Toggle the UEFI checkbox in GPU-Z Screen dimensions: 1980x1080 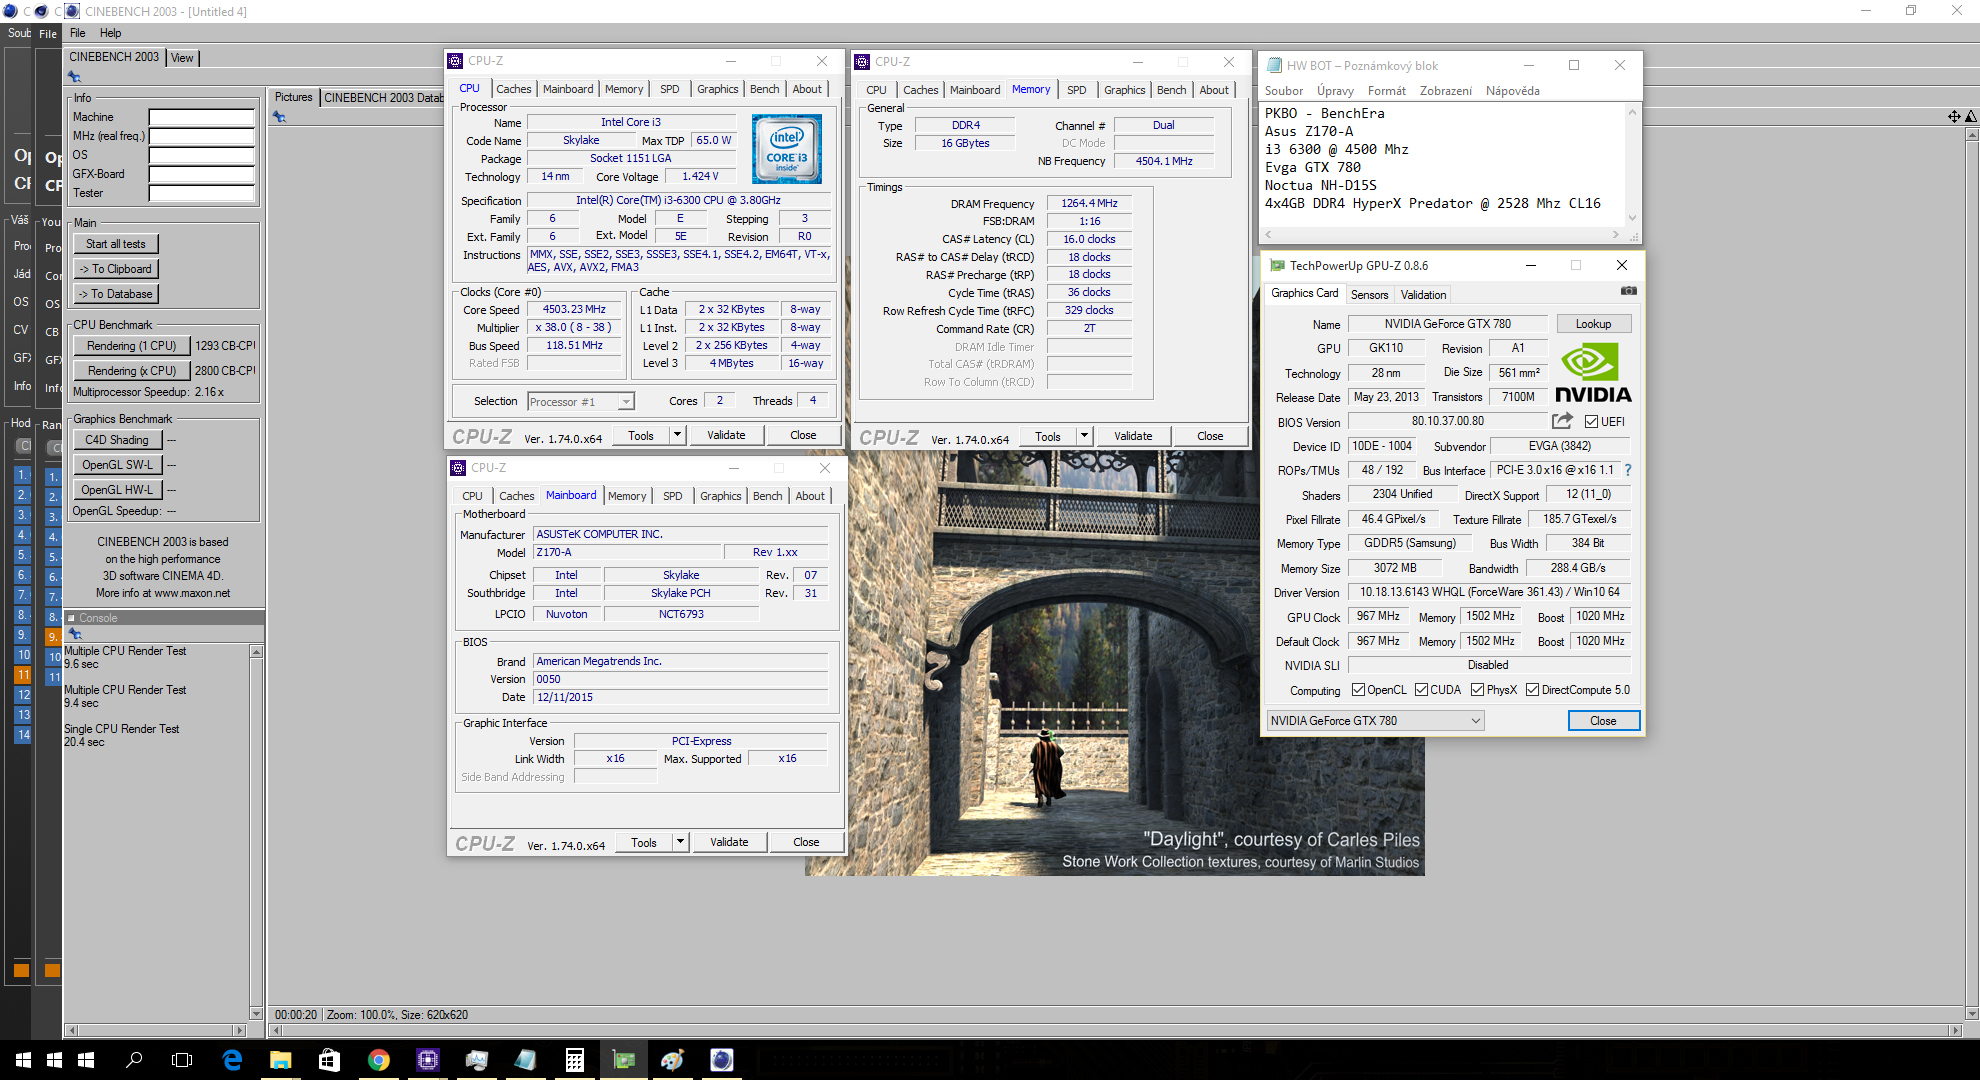1591,422
